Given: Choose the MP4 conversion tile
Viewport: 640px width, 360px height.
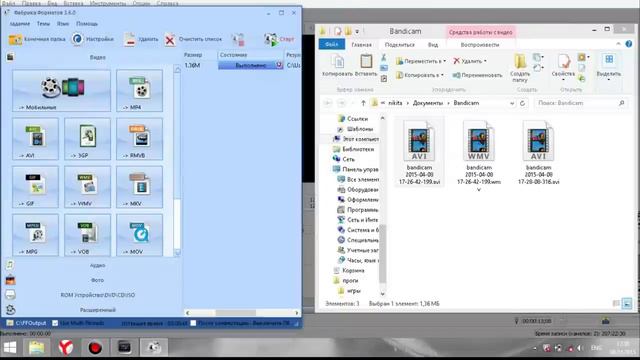Looking at the screenshot, I should (139, 91).
